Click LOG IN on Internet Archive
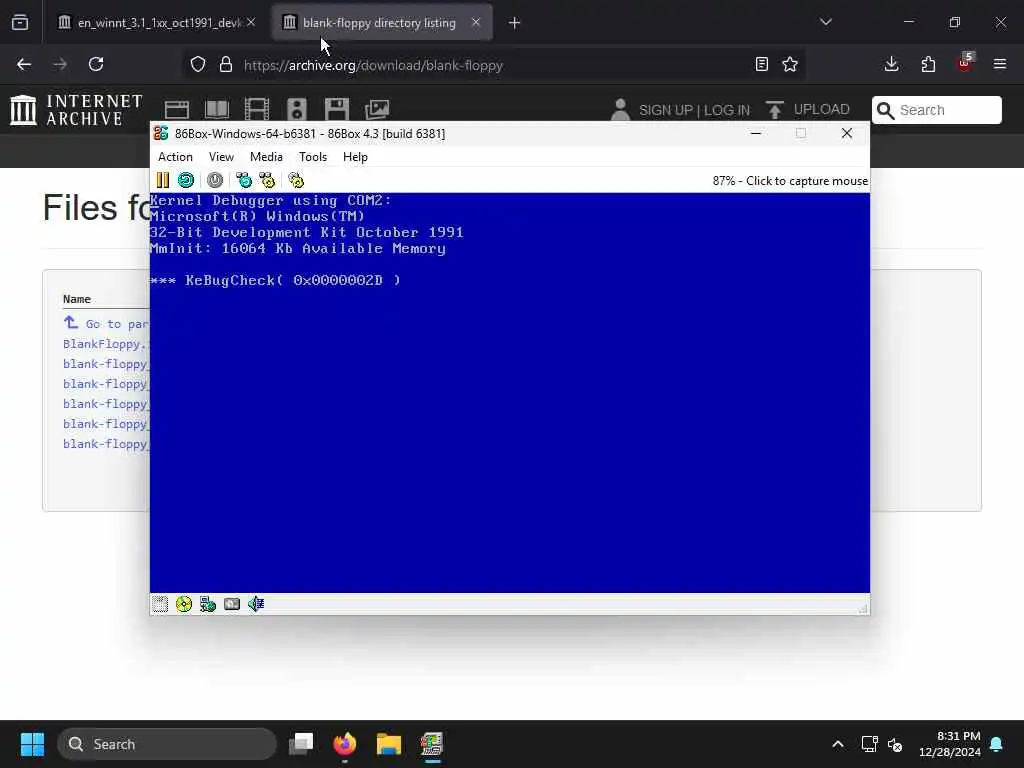The height and width of the screenshot is (768, 1024). pos(727,110)
